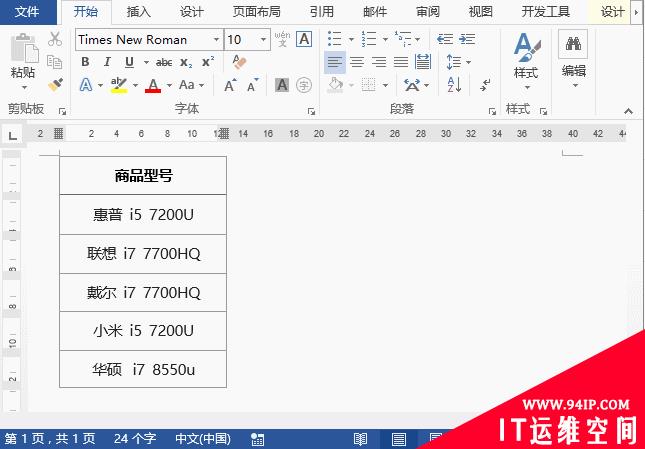Expand borders dropdown arrow

point(385,86)
